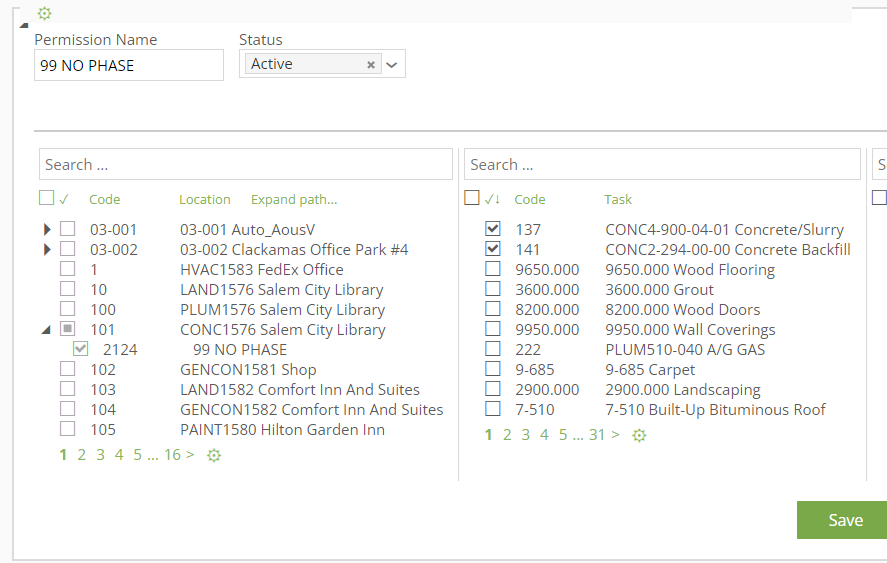Check the 03-001 location checkbox

pyautogui.click(x=67, y=229)
